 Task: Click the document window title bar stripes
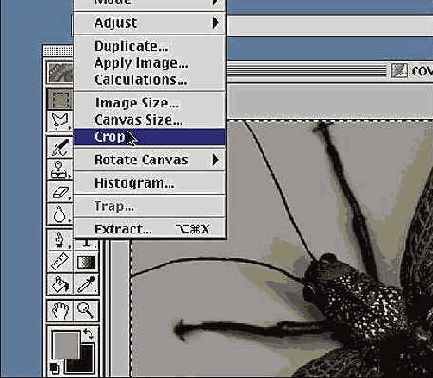(x=306, y=71)
